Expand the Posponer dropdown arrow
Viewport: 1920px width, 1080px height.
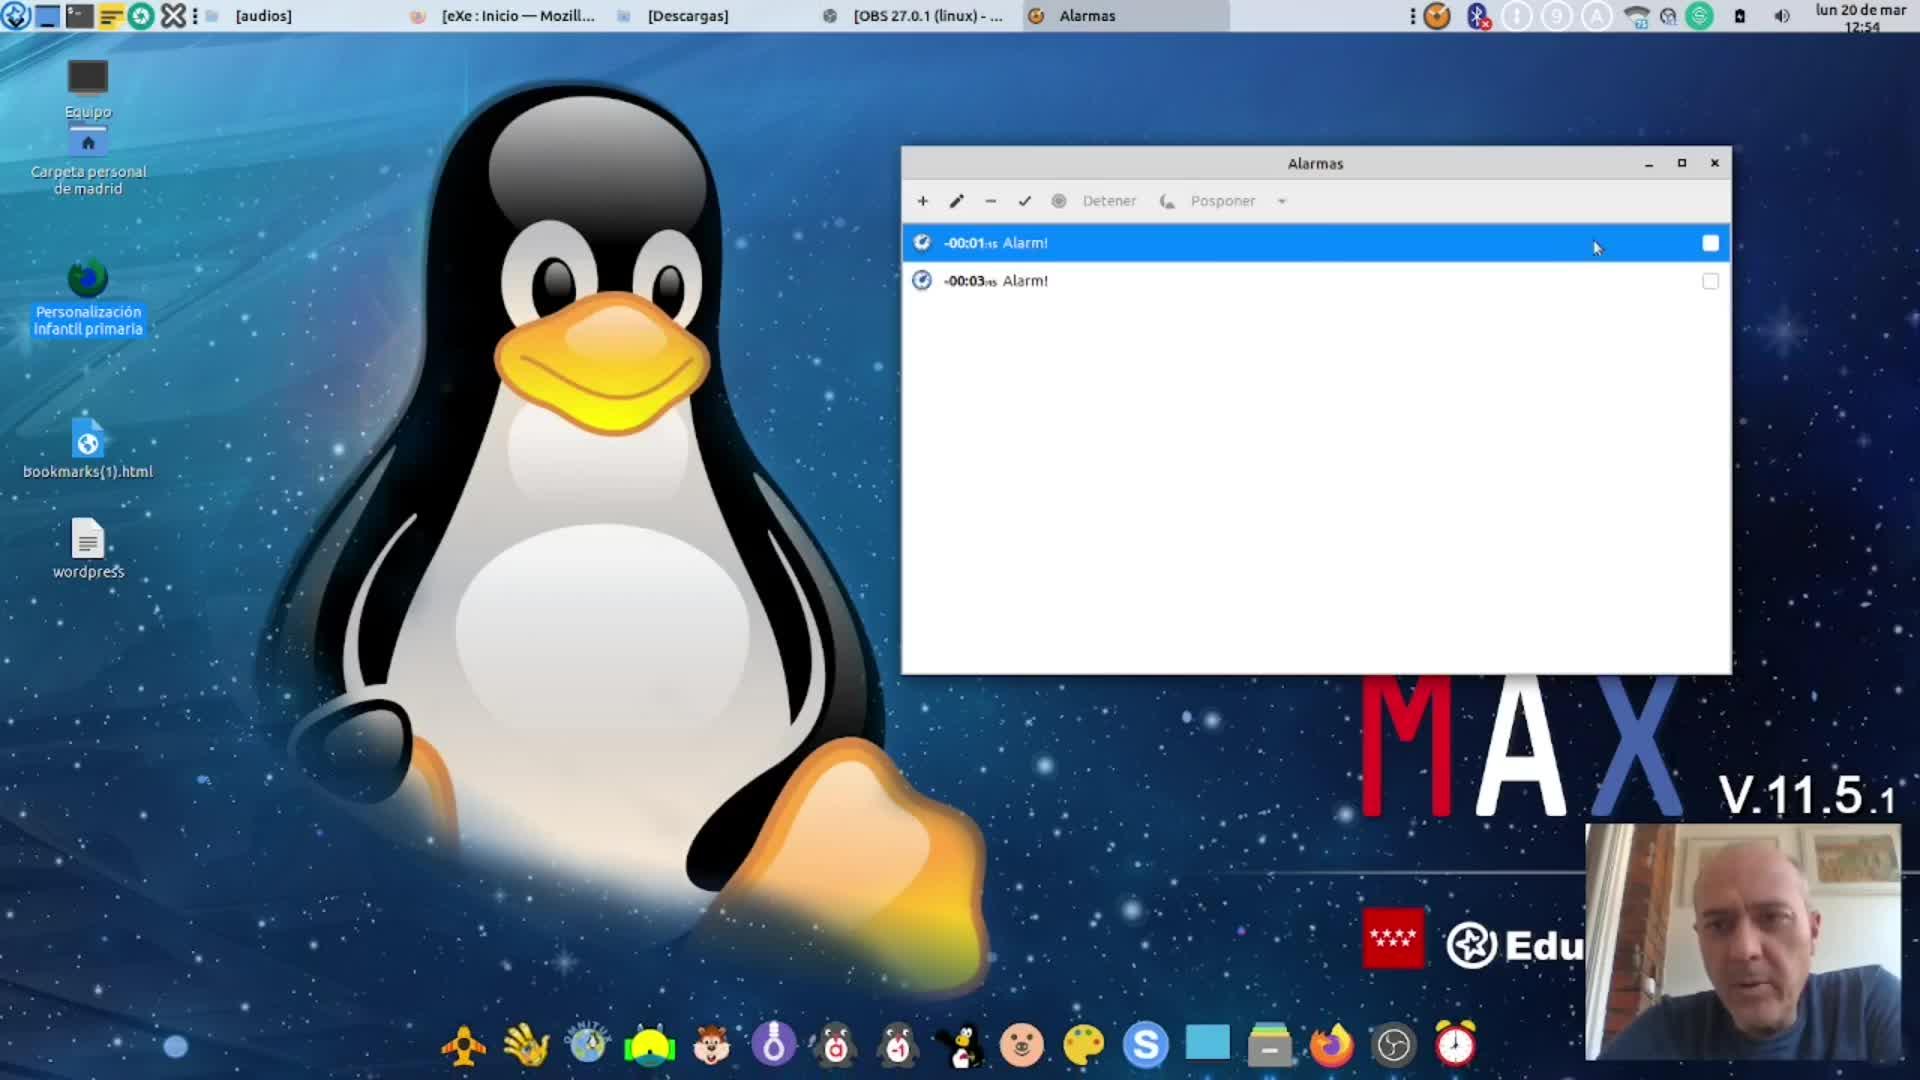[x=1281, y=201]
